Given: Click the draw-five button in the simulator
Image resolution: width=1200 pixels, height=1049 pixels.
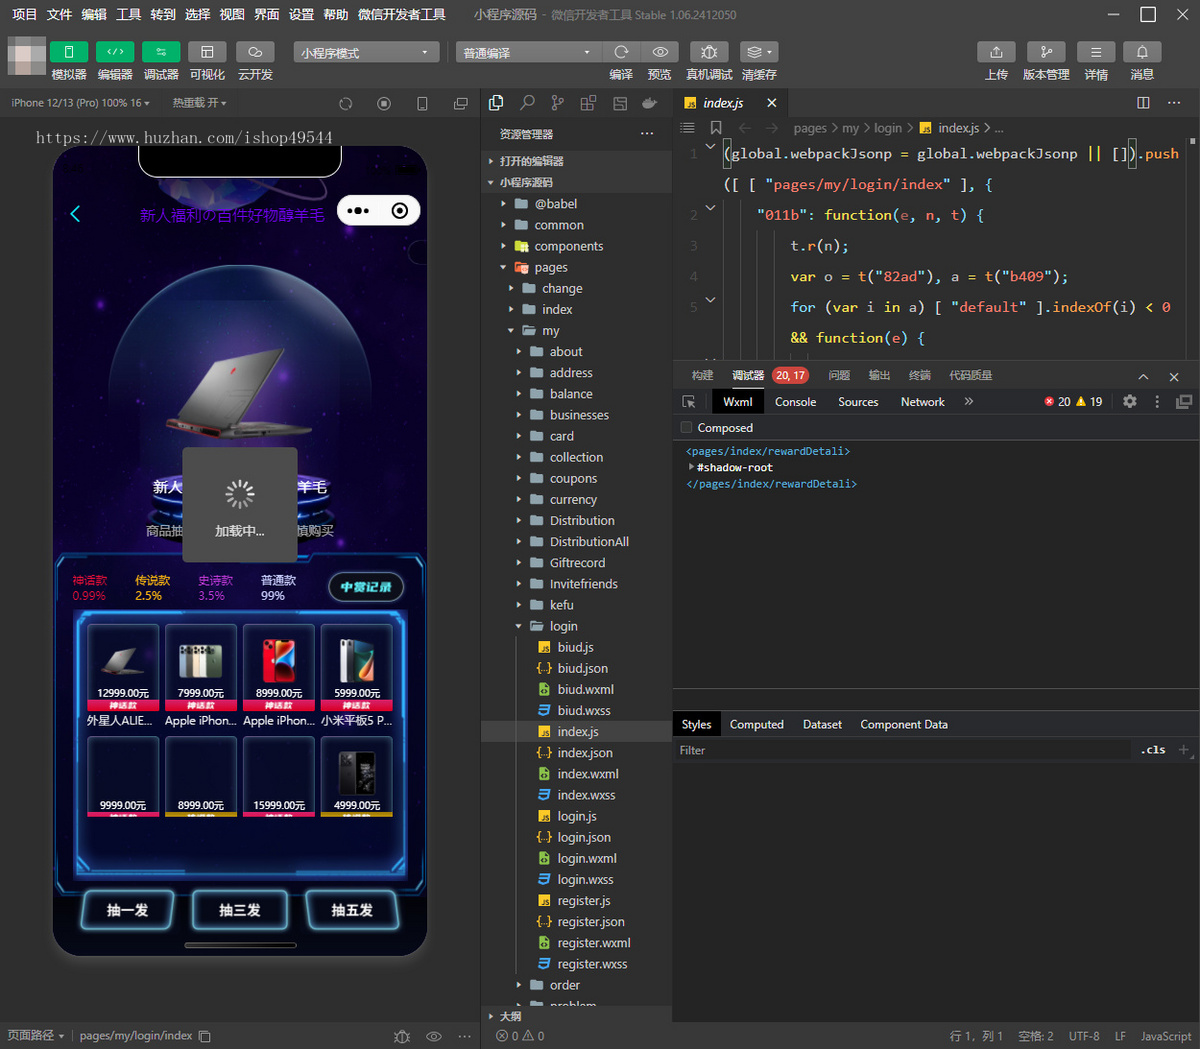Looking at the screenshot, I should point(352,910).
